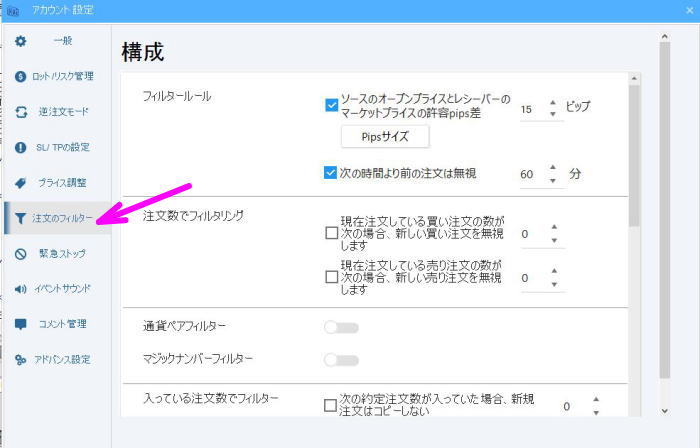Click the dollar icon for ロット/リスク管理
The width and height of the screenshot is (700, 448).
coord(21,76)
